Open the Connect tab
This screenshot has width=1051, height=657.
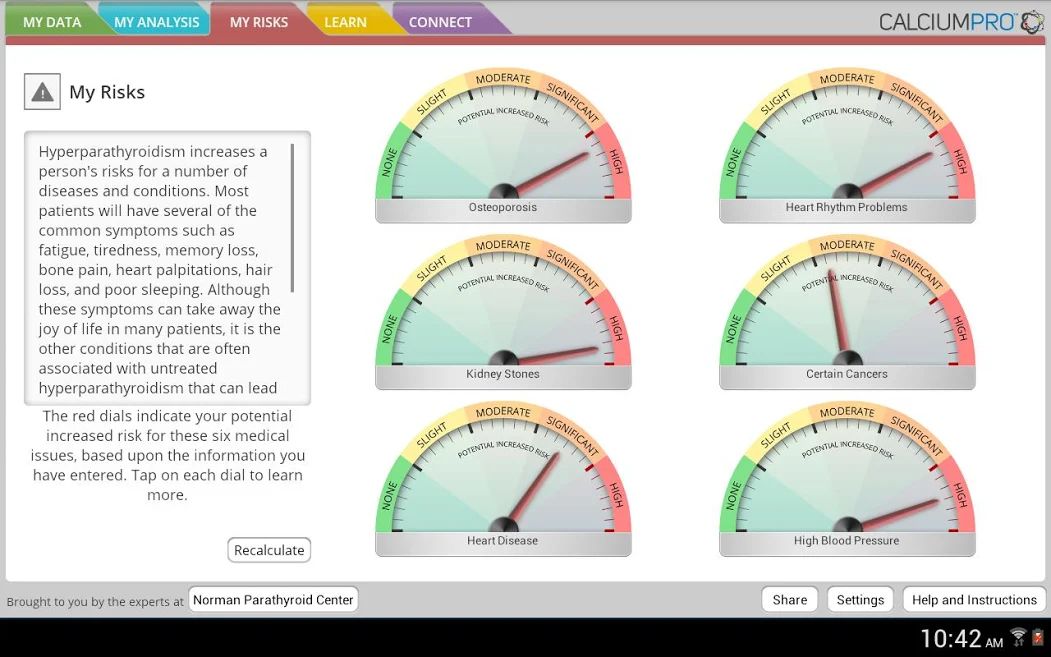click(x=440, y=22)
